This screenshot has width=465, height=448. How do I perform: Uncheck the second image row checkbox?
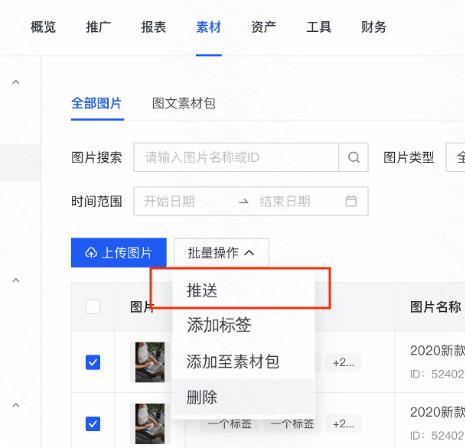click(93, 424)
